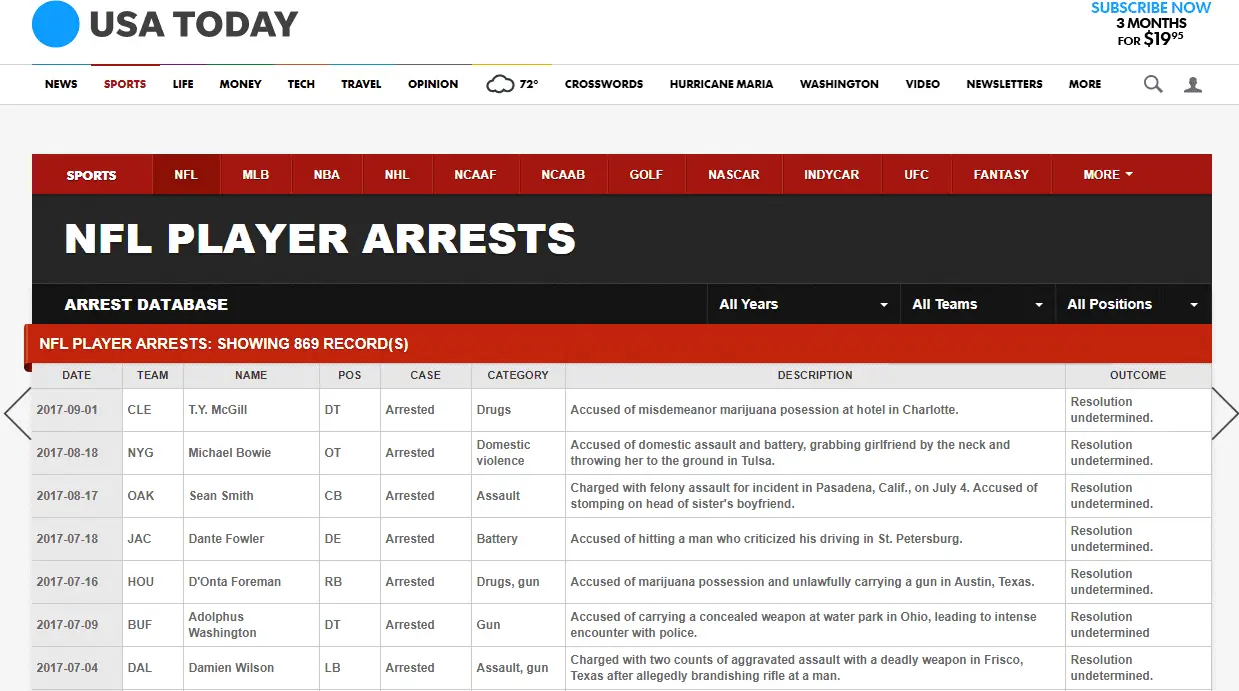The height and width of the screenshot is (691, 1239).
Task: Click player name Dante Fowler
Action: point(227,539)
